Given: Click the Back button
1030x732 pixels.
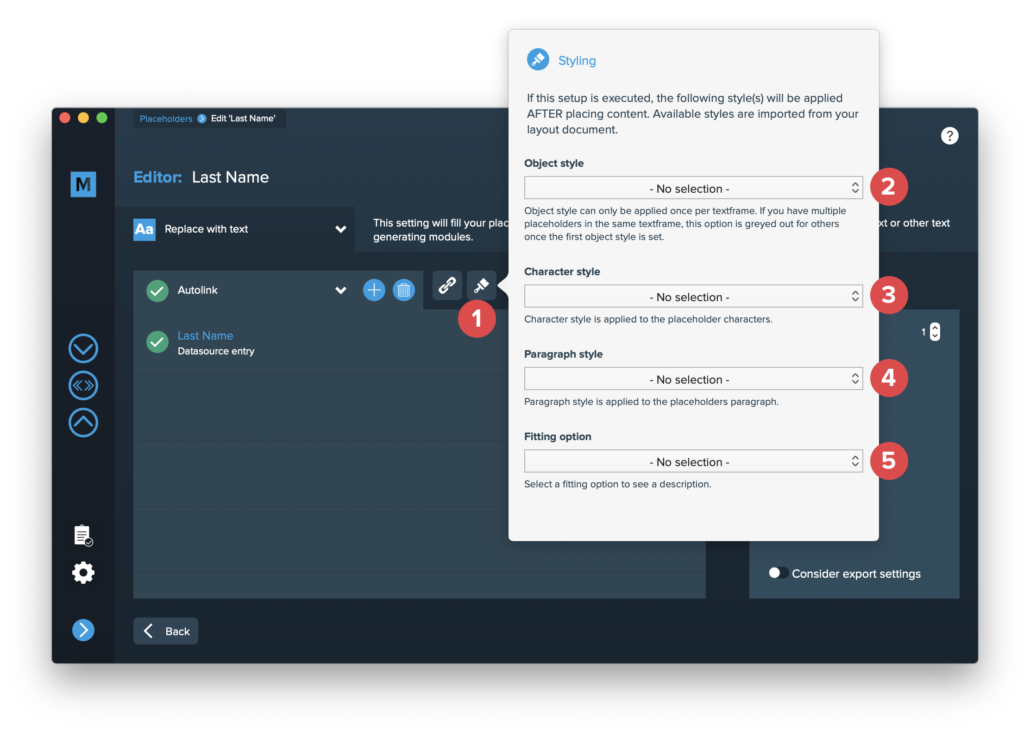Looking at the screenshot, I should (x=166, y=631).
